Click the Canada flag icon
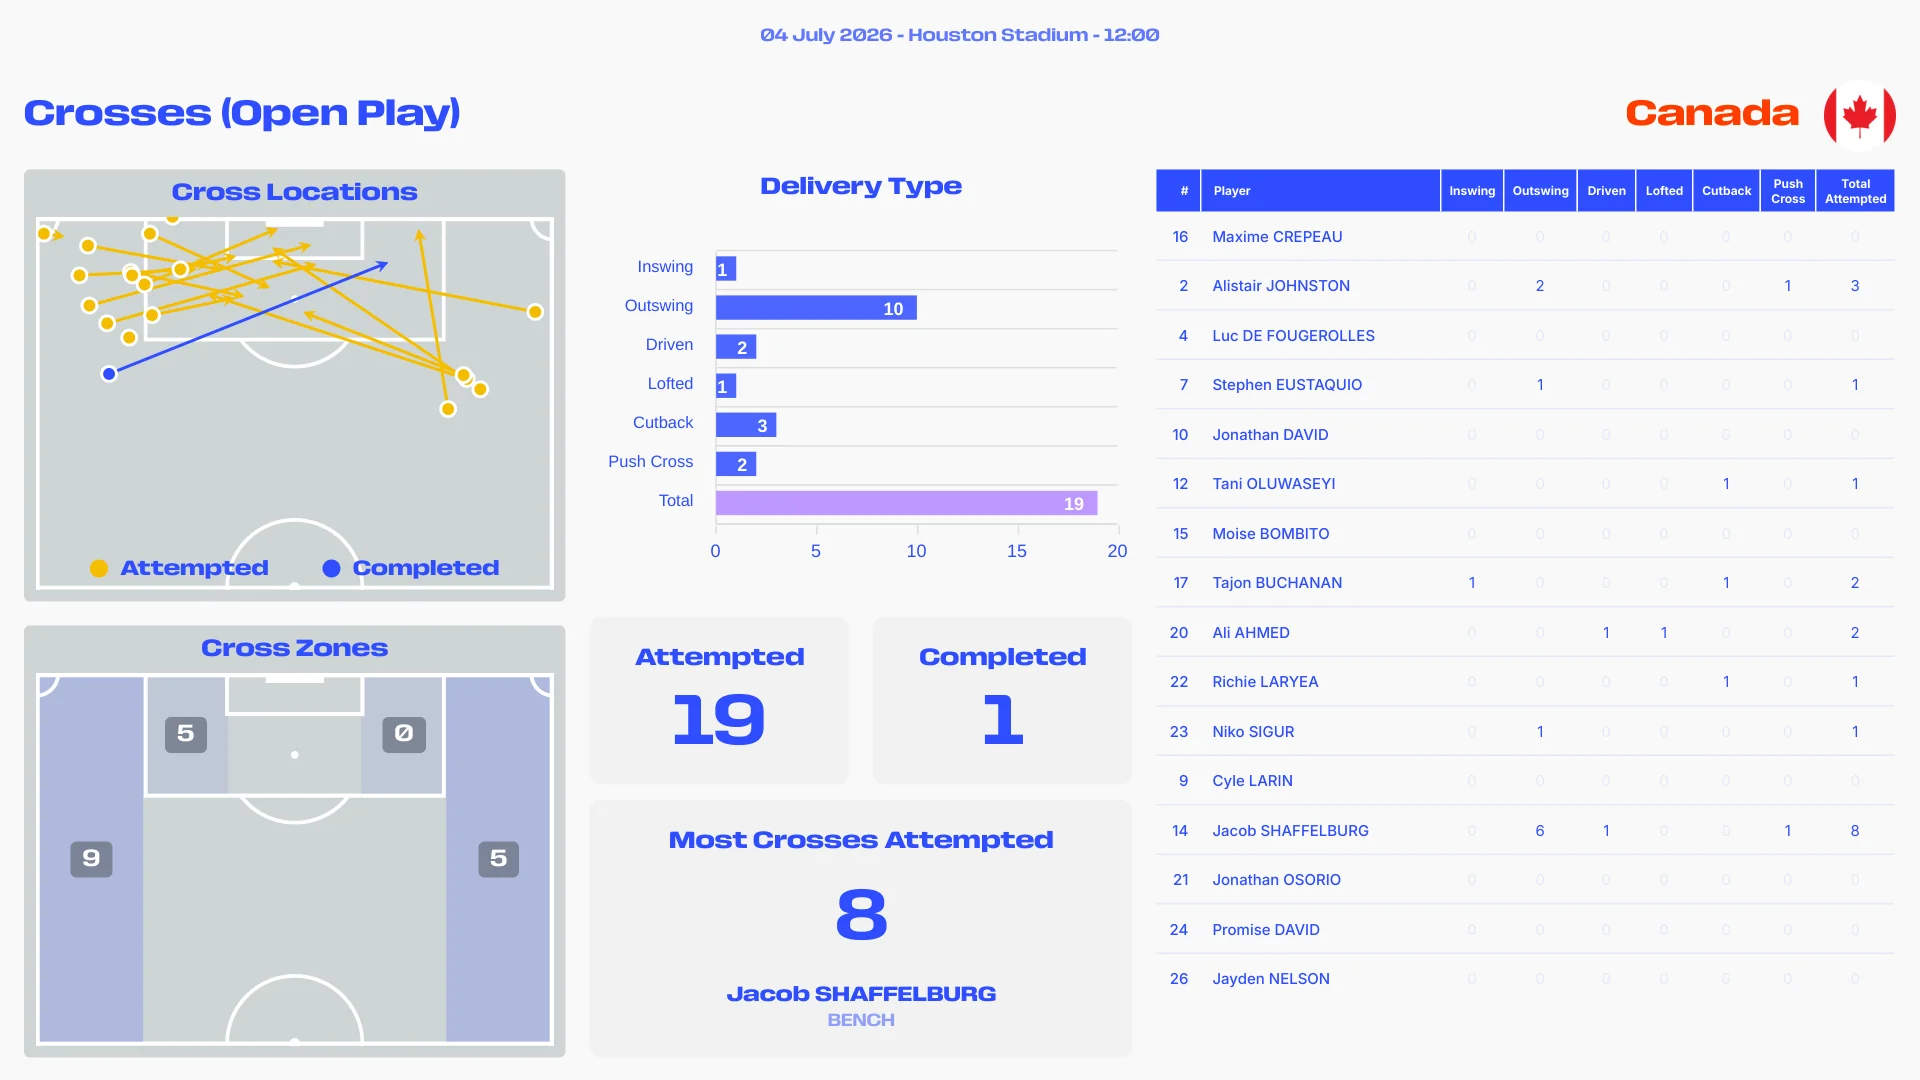This screenshot has width=1920, height=1080. (x=1859, y=114)
